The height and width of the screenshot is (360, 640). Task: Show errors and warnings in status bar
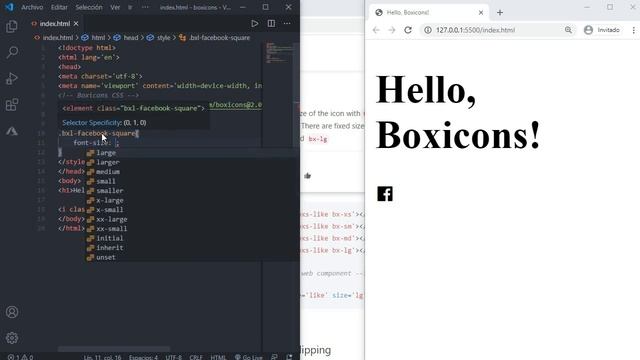click(20, 357)
